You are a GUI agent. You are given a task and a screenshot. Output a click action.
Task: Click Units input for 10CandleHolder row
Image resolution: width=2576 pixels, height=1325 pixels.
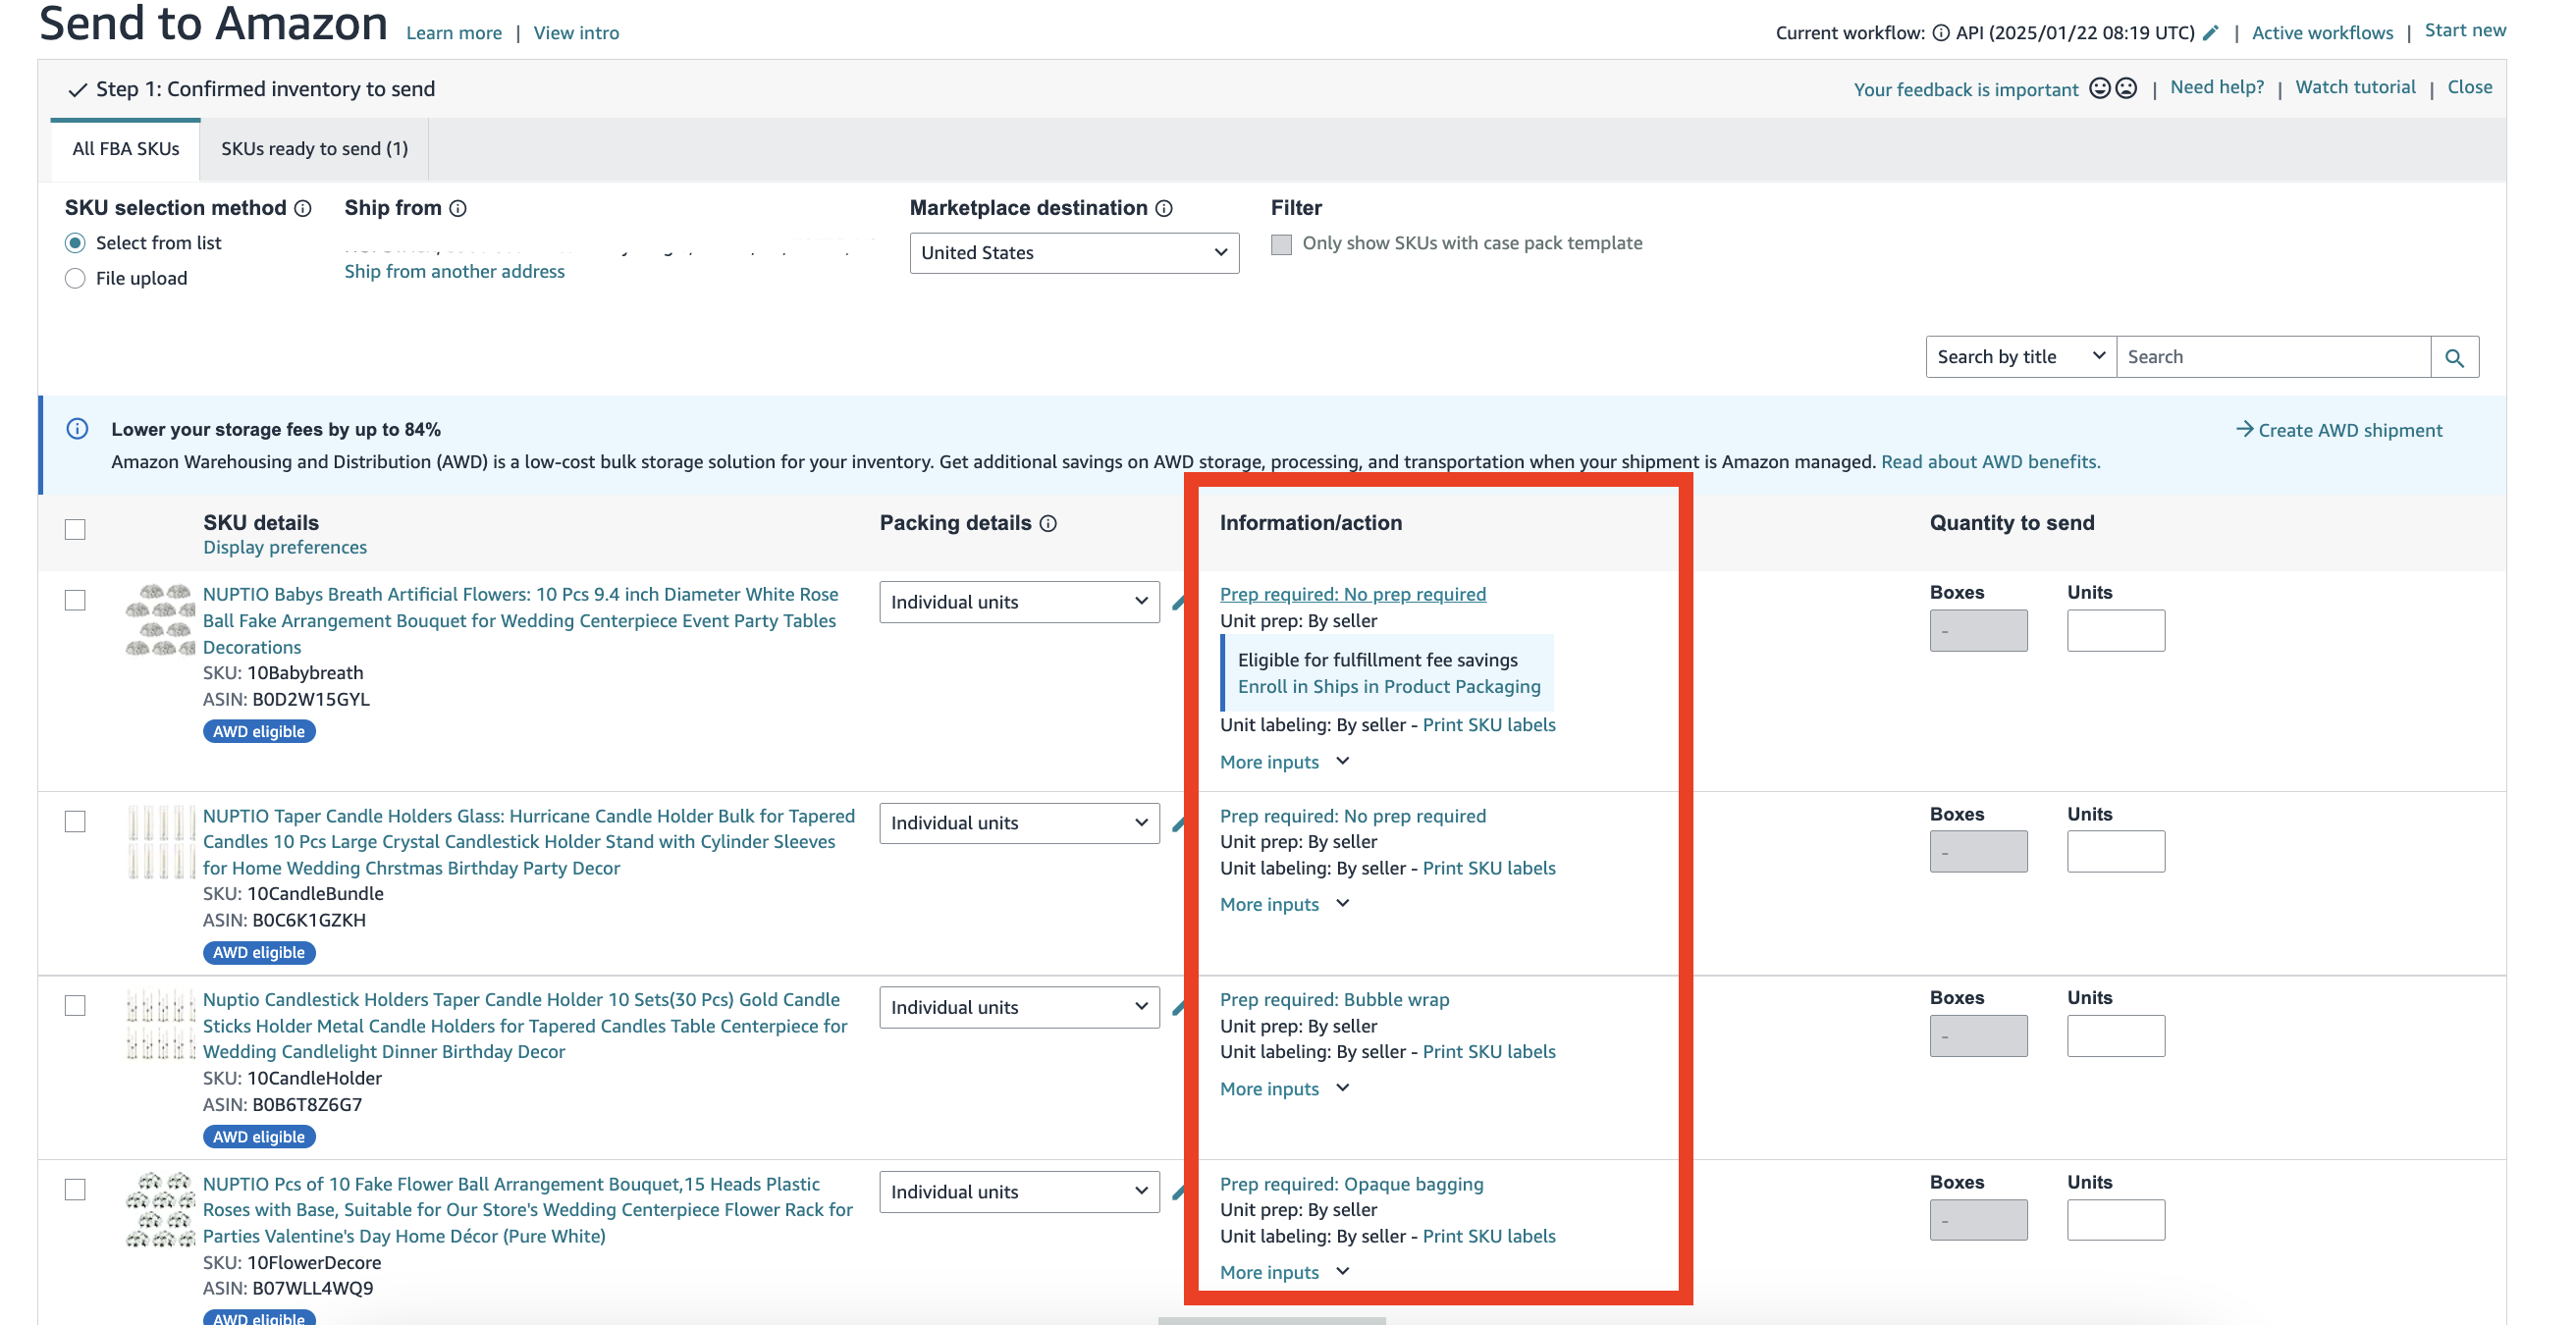pyautogui.click(x=2115, y=1036)
